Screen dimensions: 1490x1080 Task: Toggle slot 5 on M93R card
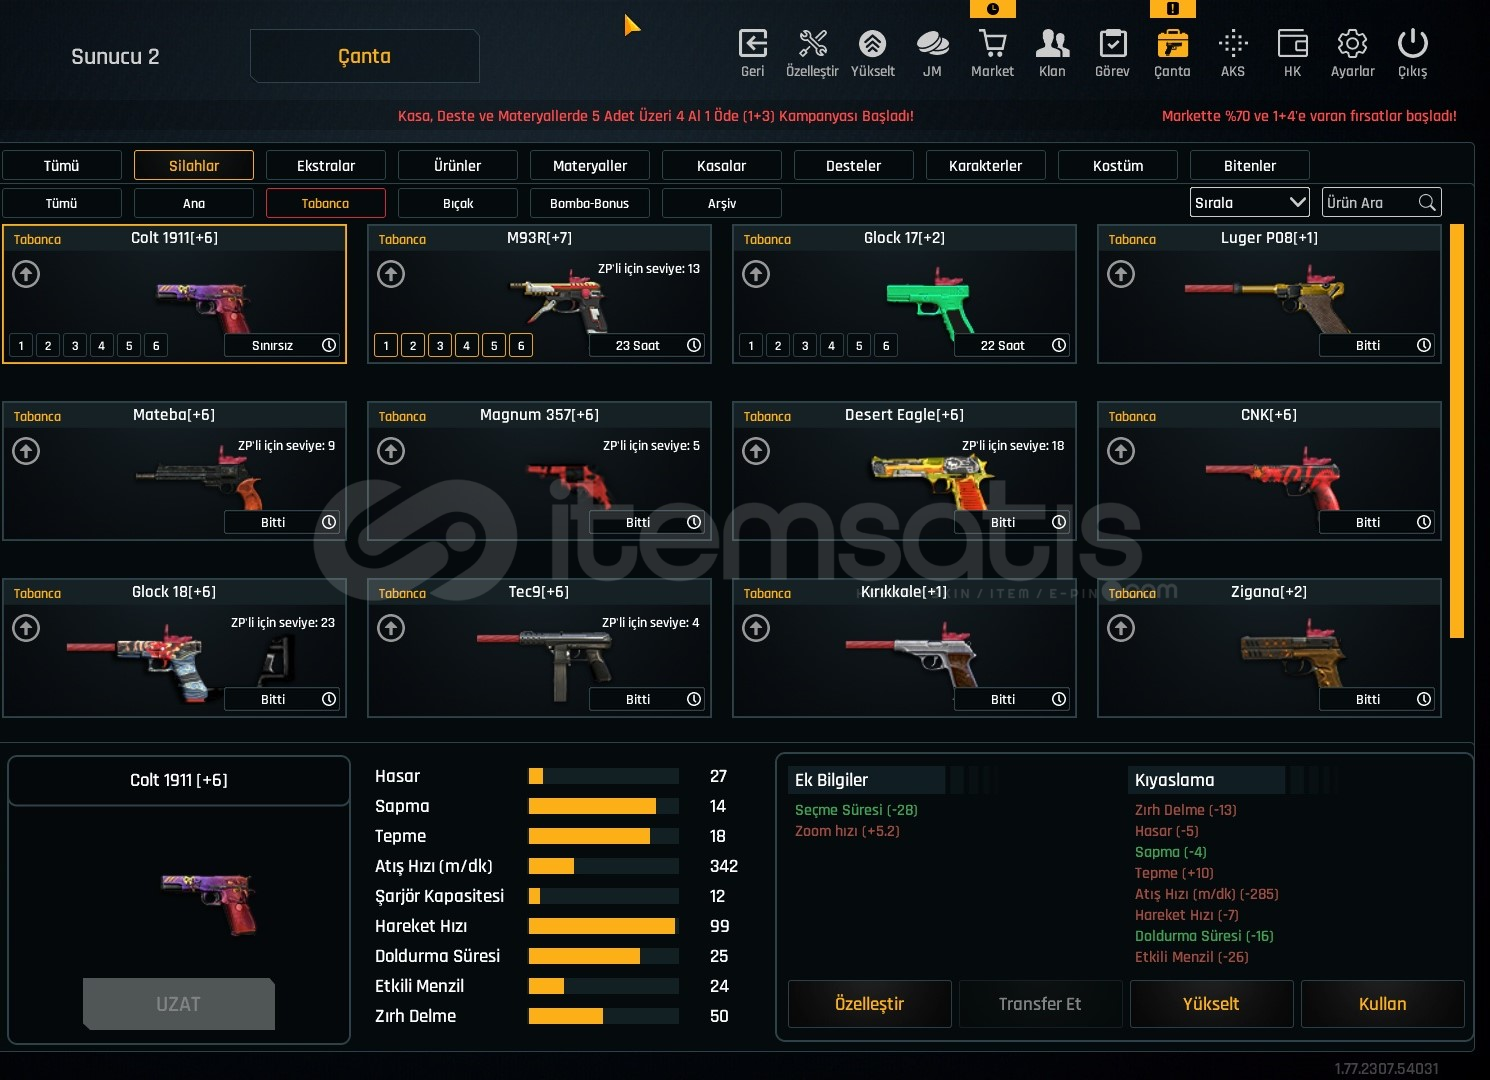click(494, 346)
